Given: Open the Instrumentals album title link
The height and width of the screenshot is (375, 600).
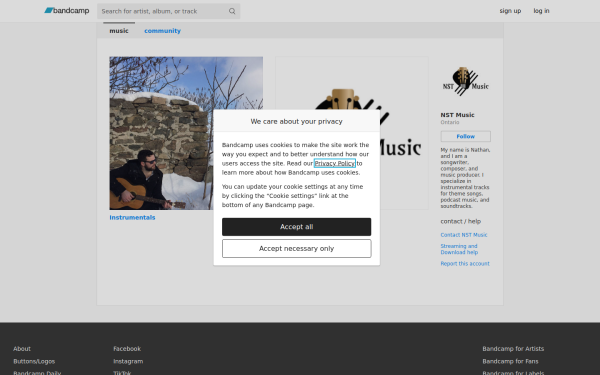Looking at the screenshot, I should click(132, 217).
